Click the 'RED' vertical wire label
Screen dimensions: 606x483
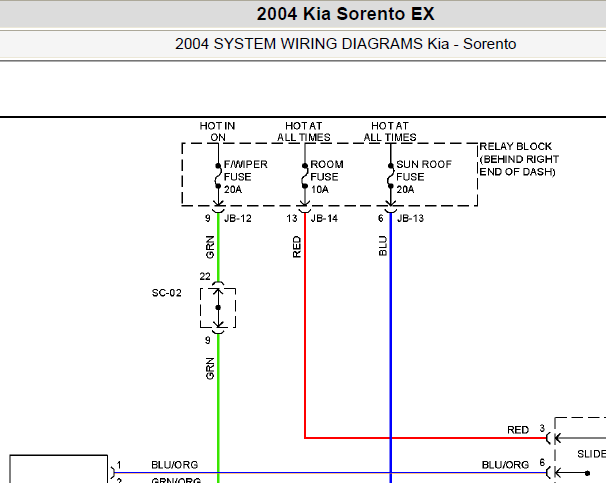click(296, 247)
